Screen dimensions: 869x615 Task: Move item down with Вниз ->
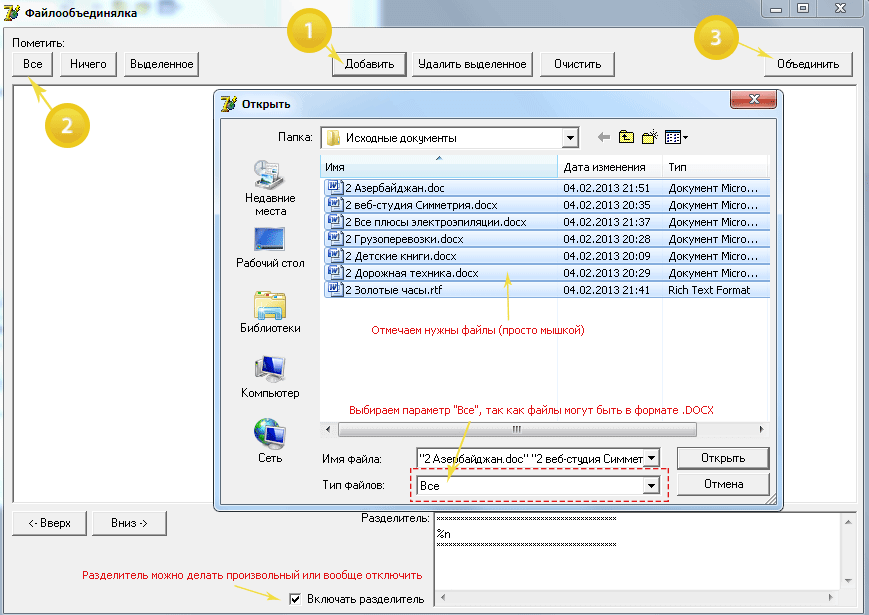pos(129,523)
